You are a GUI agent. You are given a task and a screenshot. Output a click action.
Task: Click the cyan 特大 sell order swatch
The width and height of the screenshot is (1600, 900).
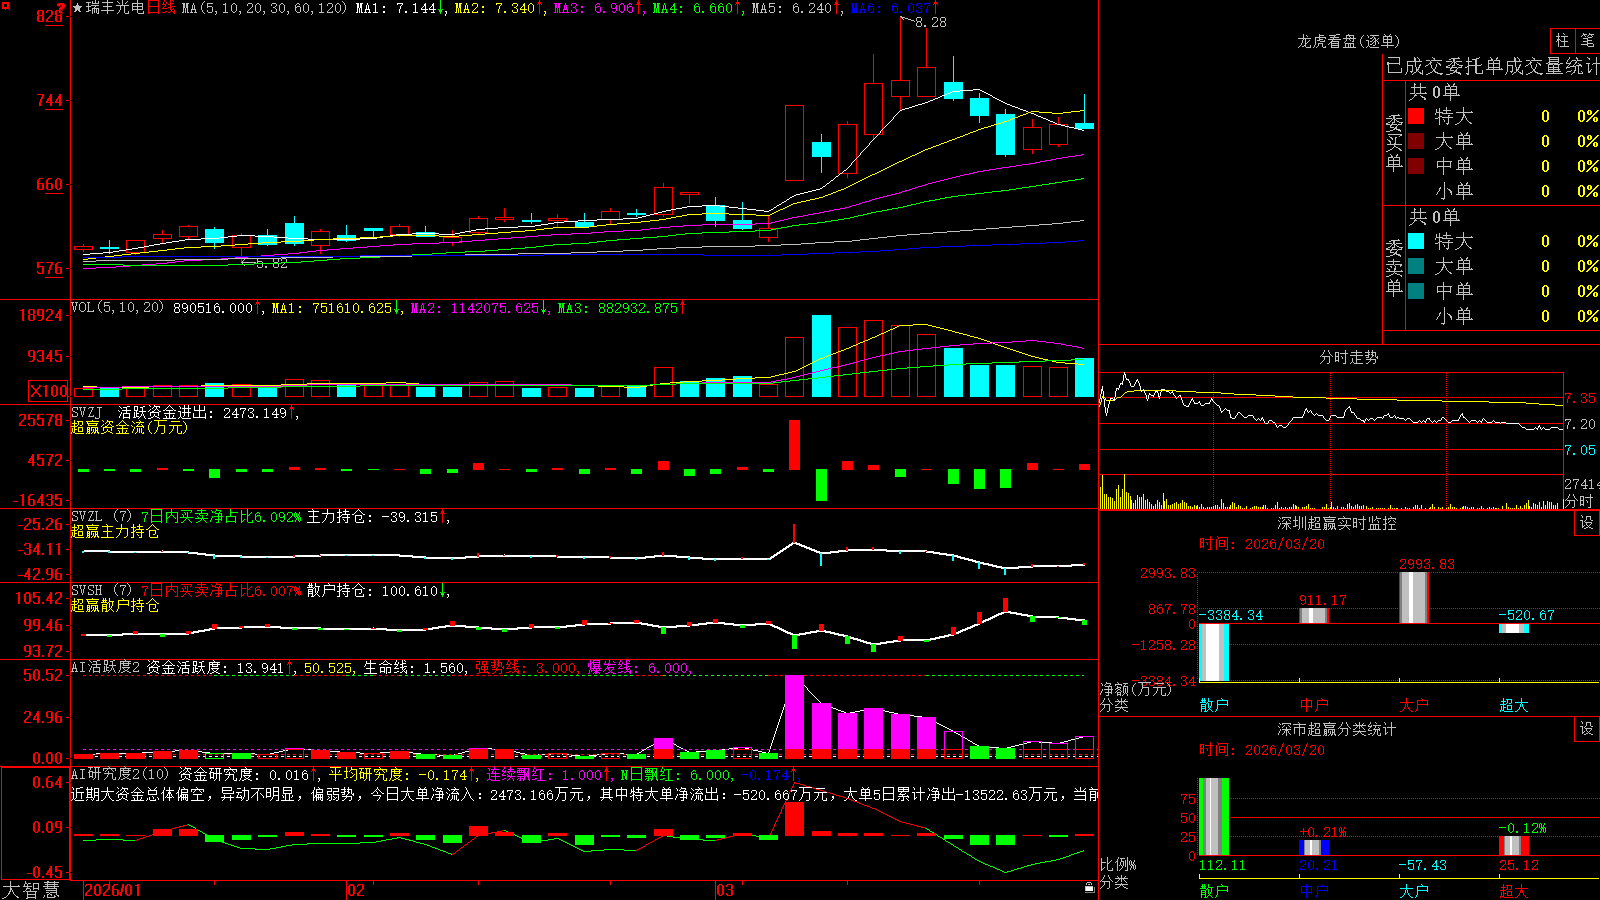[x=1416, y=241]
